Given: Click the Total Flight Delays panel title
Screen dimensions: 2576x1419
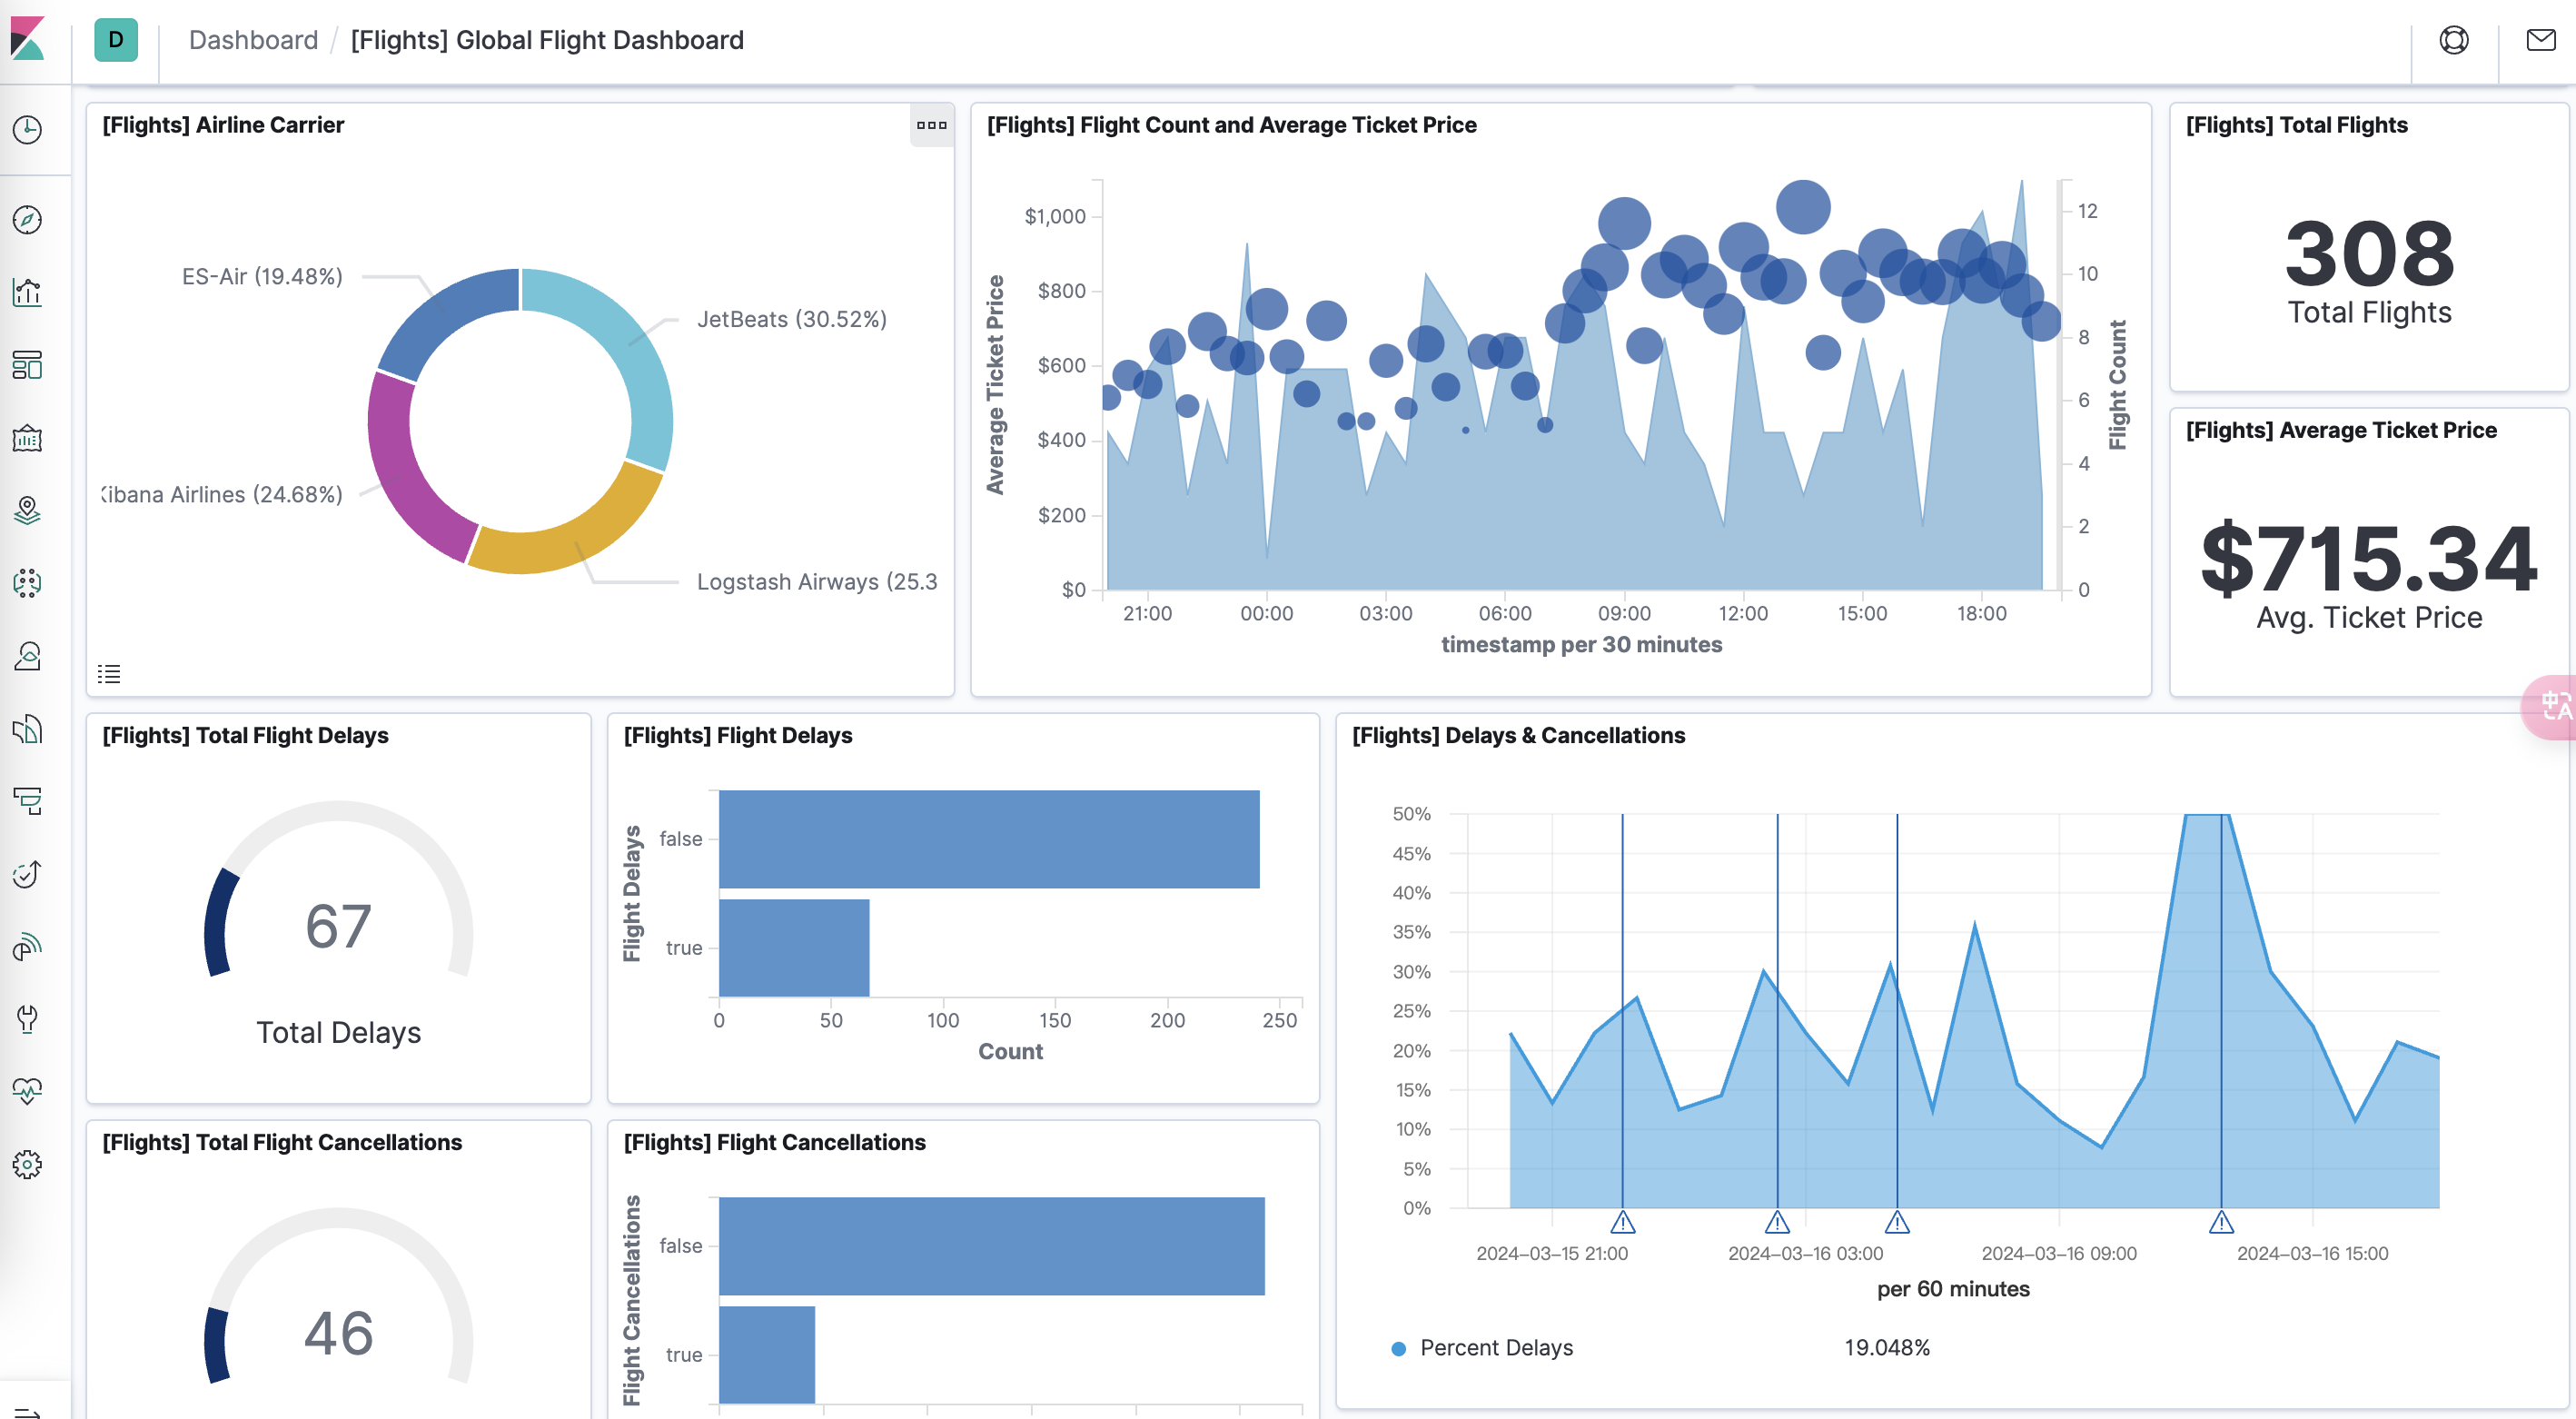Looking at the screenshot, I should [245, 735].
